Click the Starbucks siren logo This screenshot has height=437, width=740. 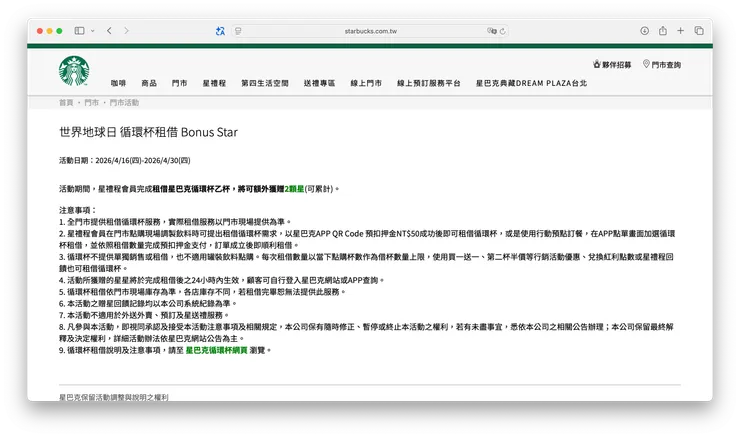tap(74, 71)
